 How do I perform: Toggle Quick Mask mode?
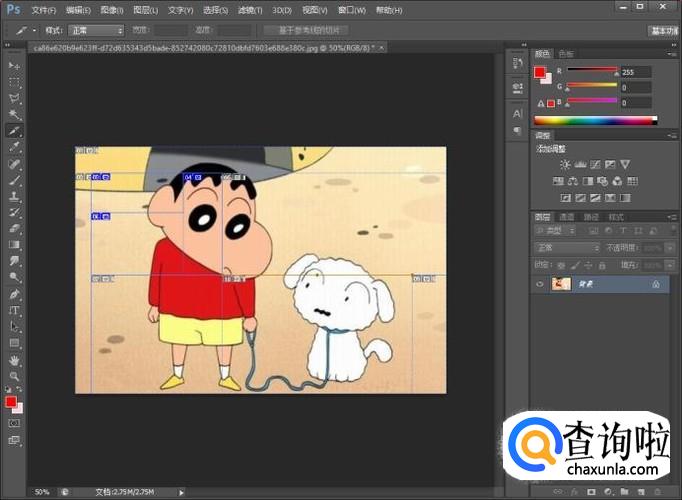[x=14, y=423]
